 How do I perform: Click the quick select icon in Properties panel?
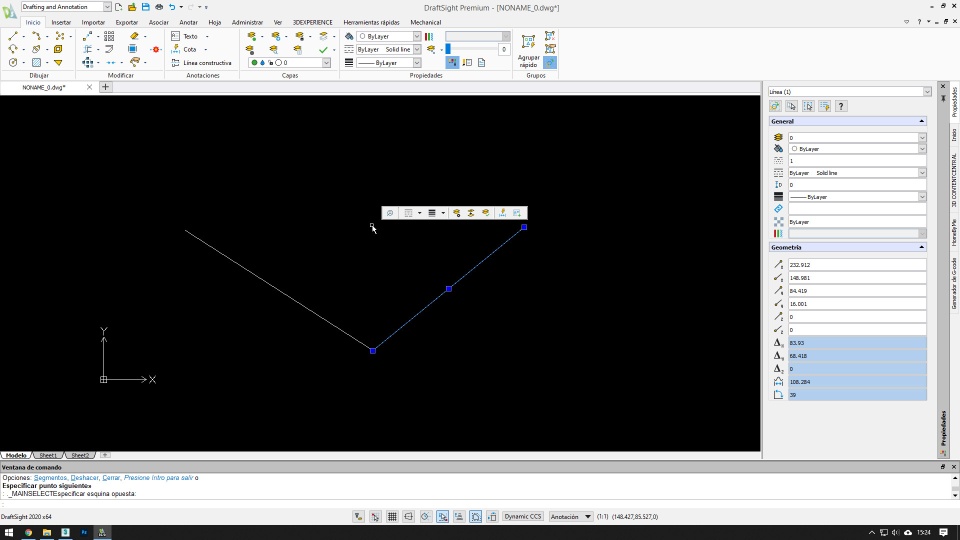825,106
